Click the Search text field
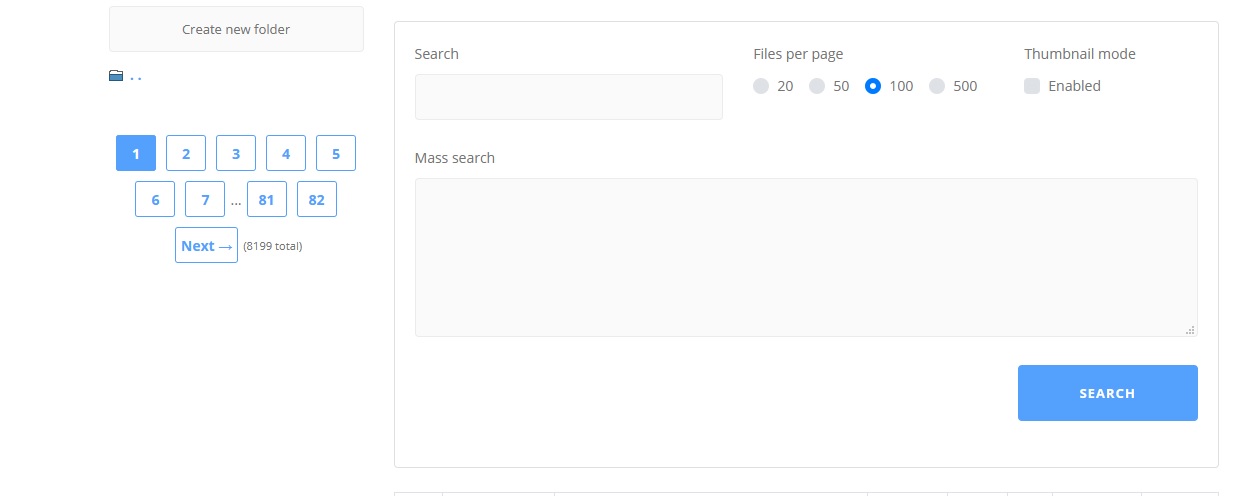 pos(568,97)
